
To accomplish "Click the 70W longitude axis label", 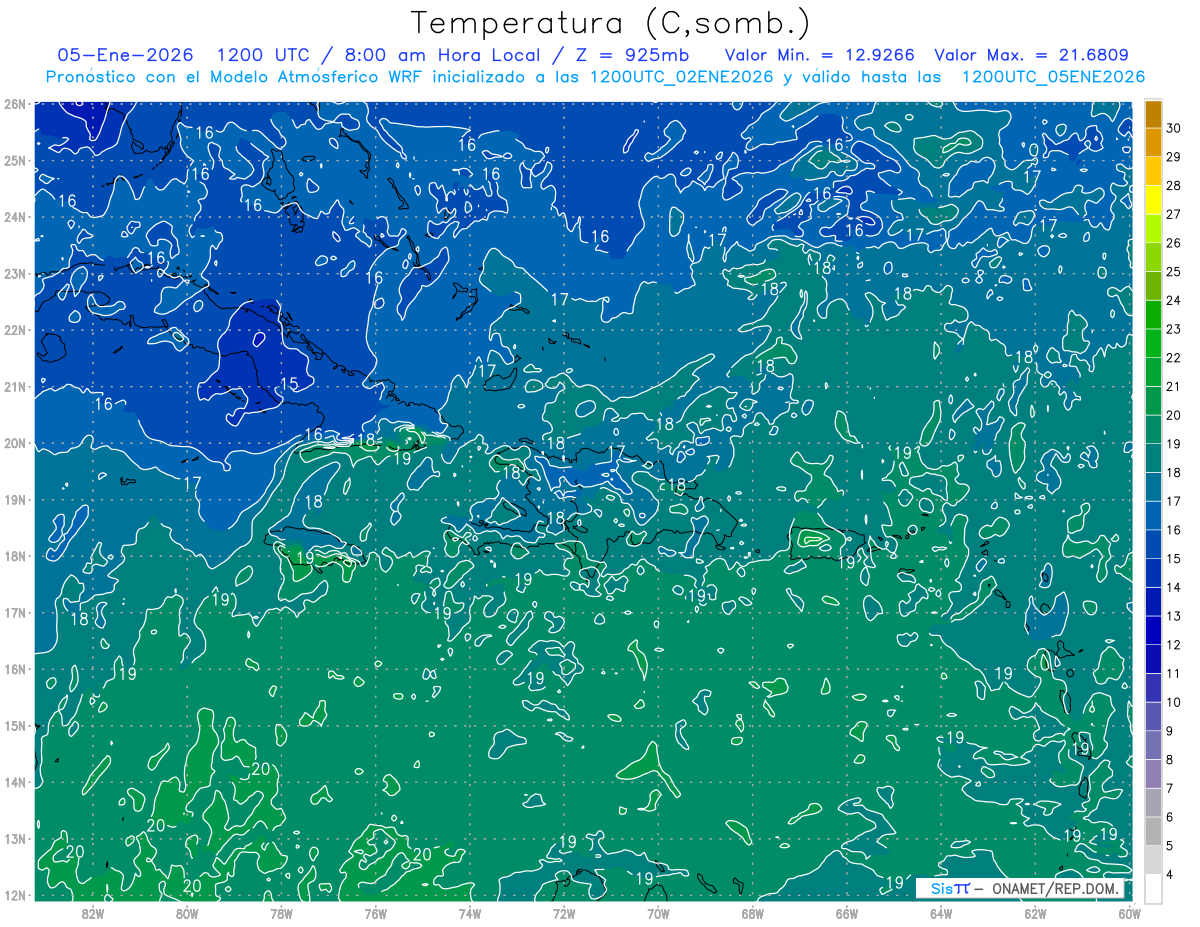I will click(658, 912).
